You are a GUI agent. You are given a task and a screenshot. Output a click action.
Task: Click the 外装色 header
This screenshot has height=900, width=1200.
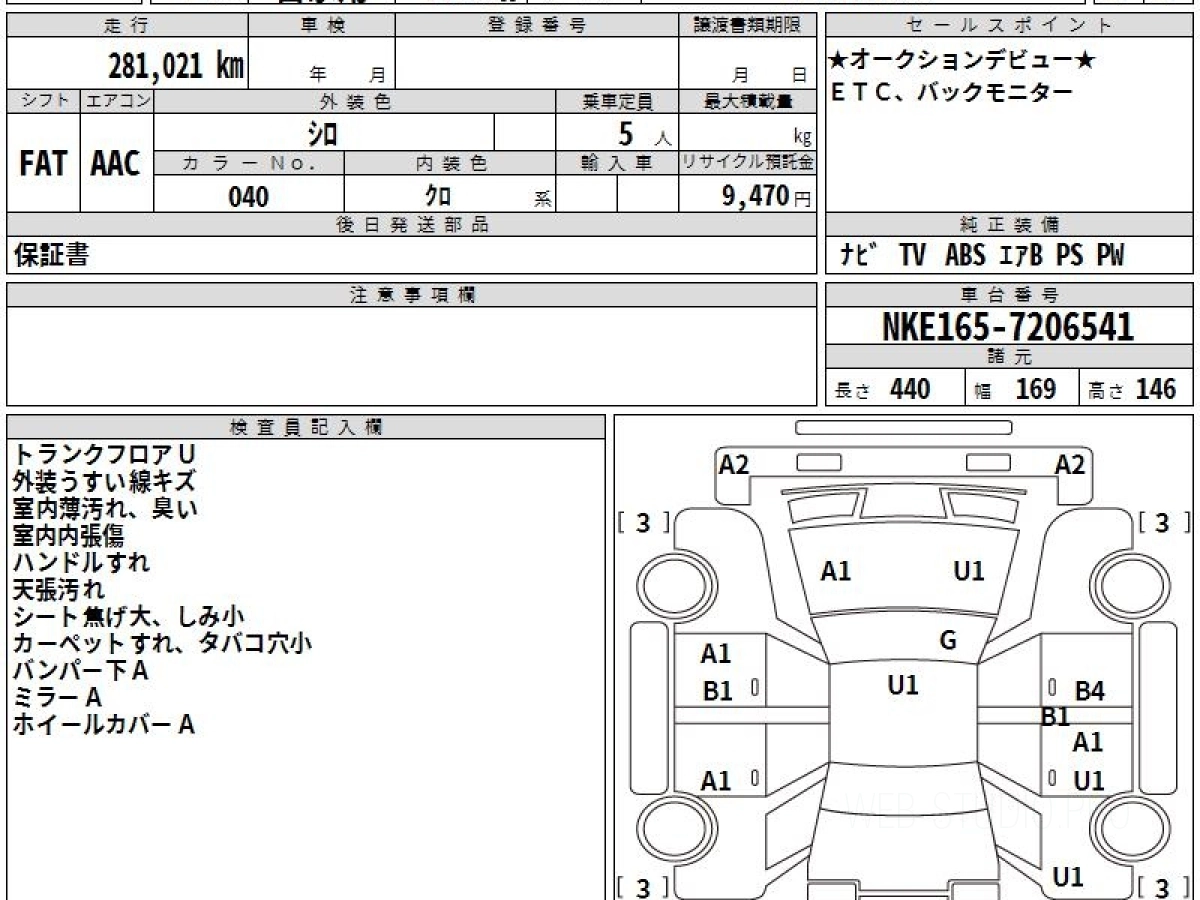(355, 101)
